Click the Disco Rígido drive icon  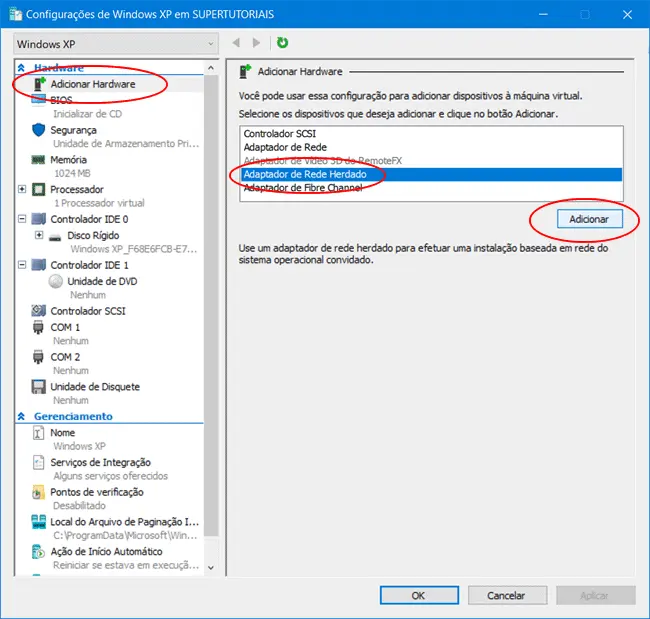(55, 237)
